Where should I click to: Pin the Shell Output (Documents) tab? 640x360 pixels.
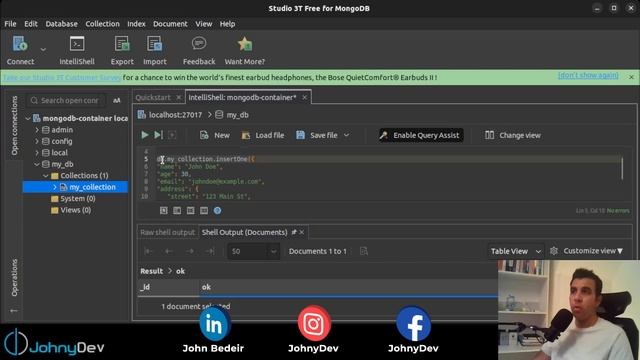tap(294, 232)
